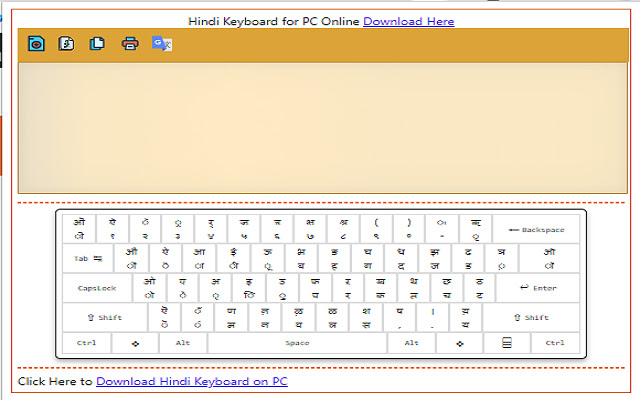The height and width of the screenshot is (400, 640).
Task: Click the फ / प key
Action: pyautogui.click(x=315, y=288)
